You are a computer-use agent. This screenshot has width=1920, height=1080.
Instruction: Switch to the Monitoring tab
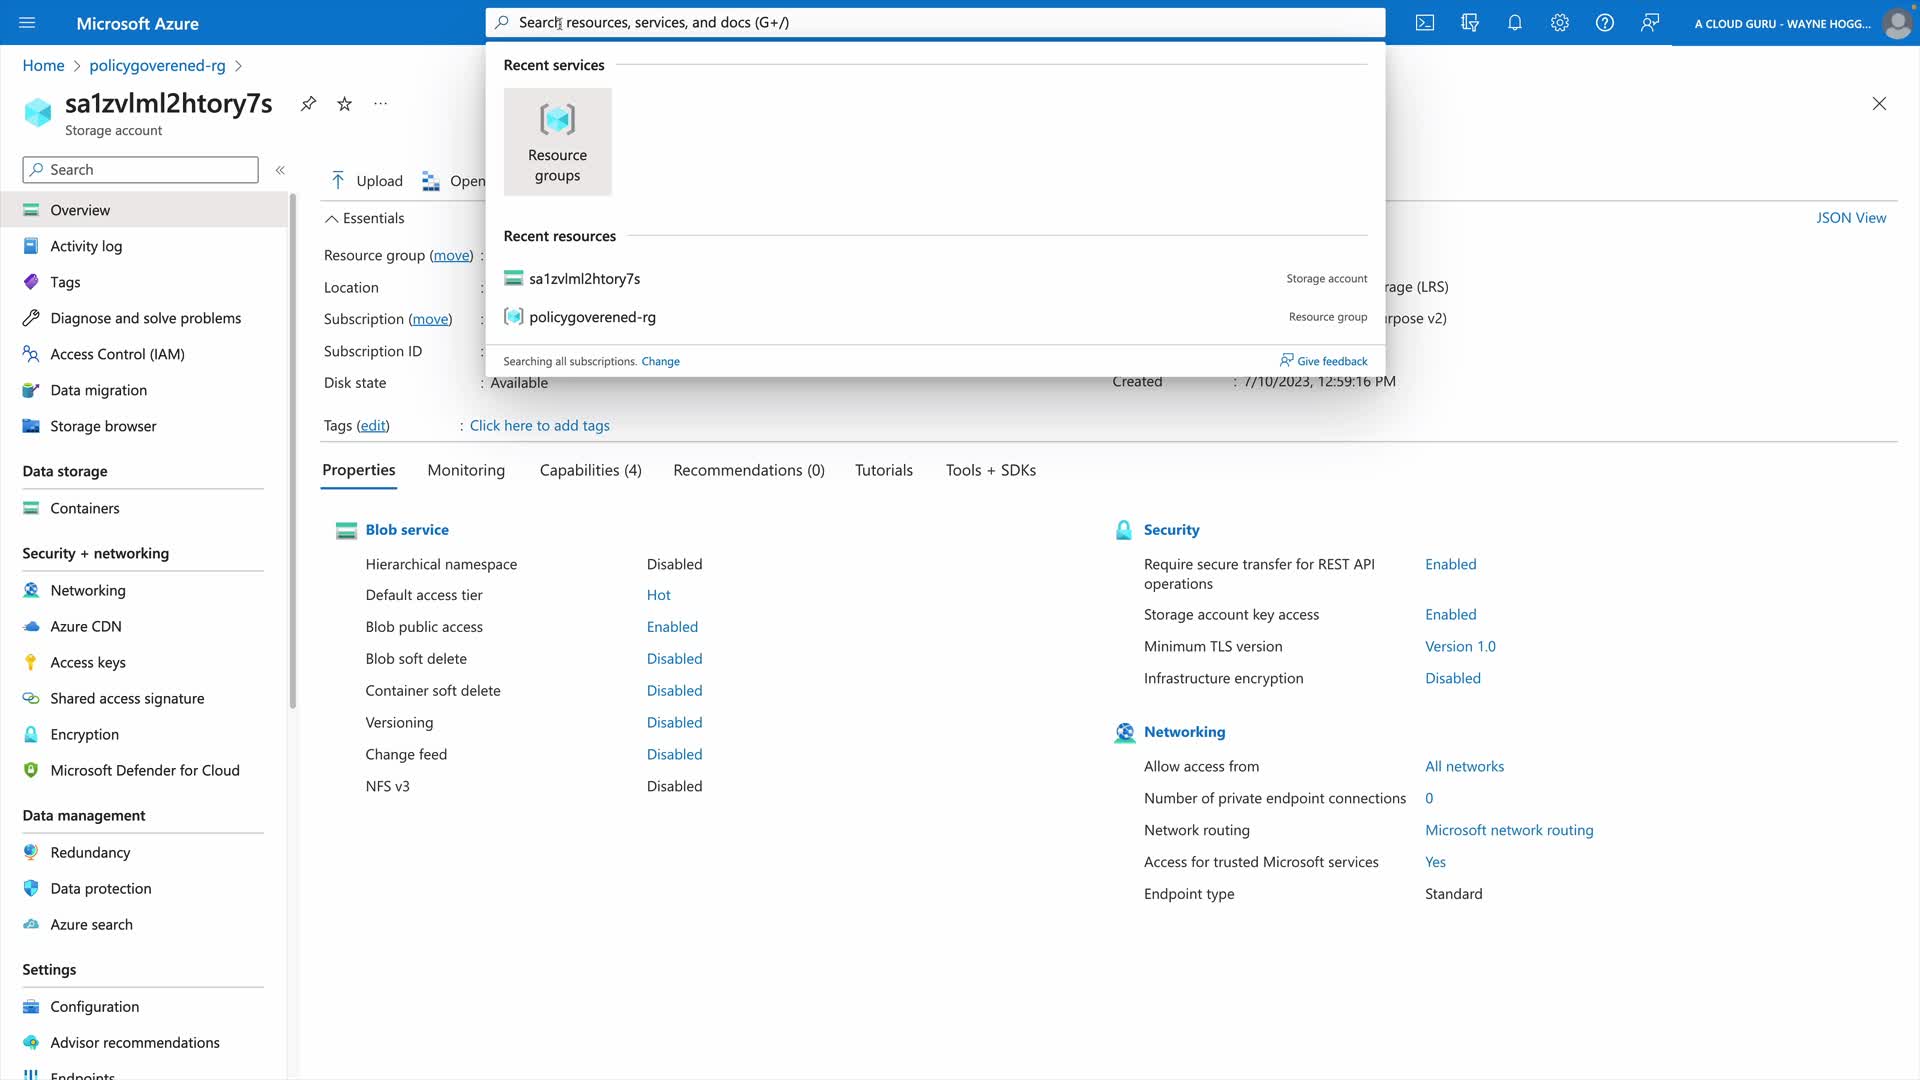[465, 470]
